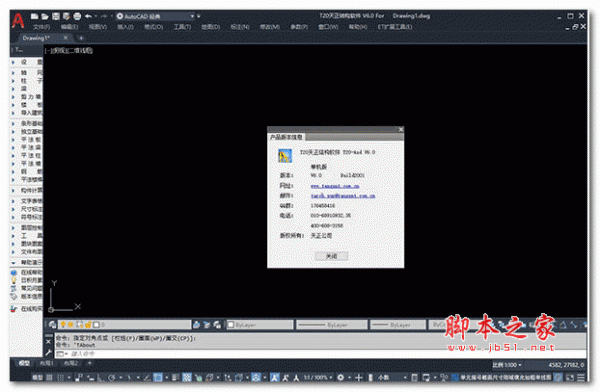Image resolution: width=600 pixels, height=392 pixels.
Task: Click the Save As icon in quick access toolbar
Action: (66, 16)
